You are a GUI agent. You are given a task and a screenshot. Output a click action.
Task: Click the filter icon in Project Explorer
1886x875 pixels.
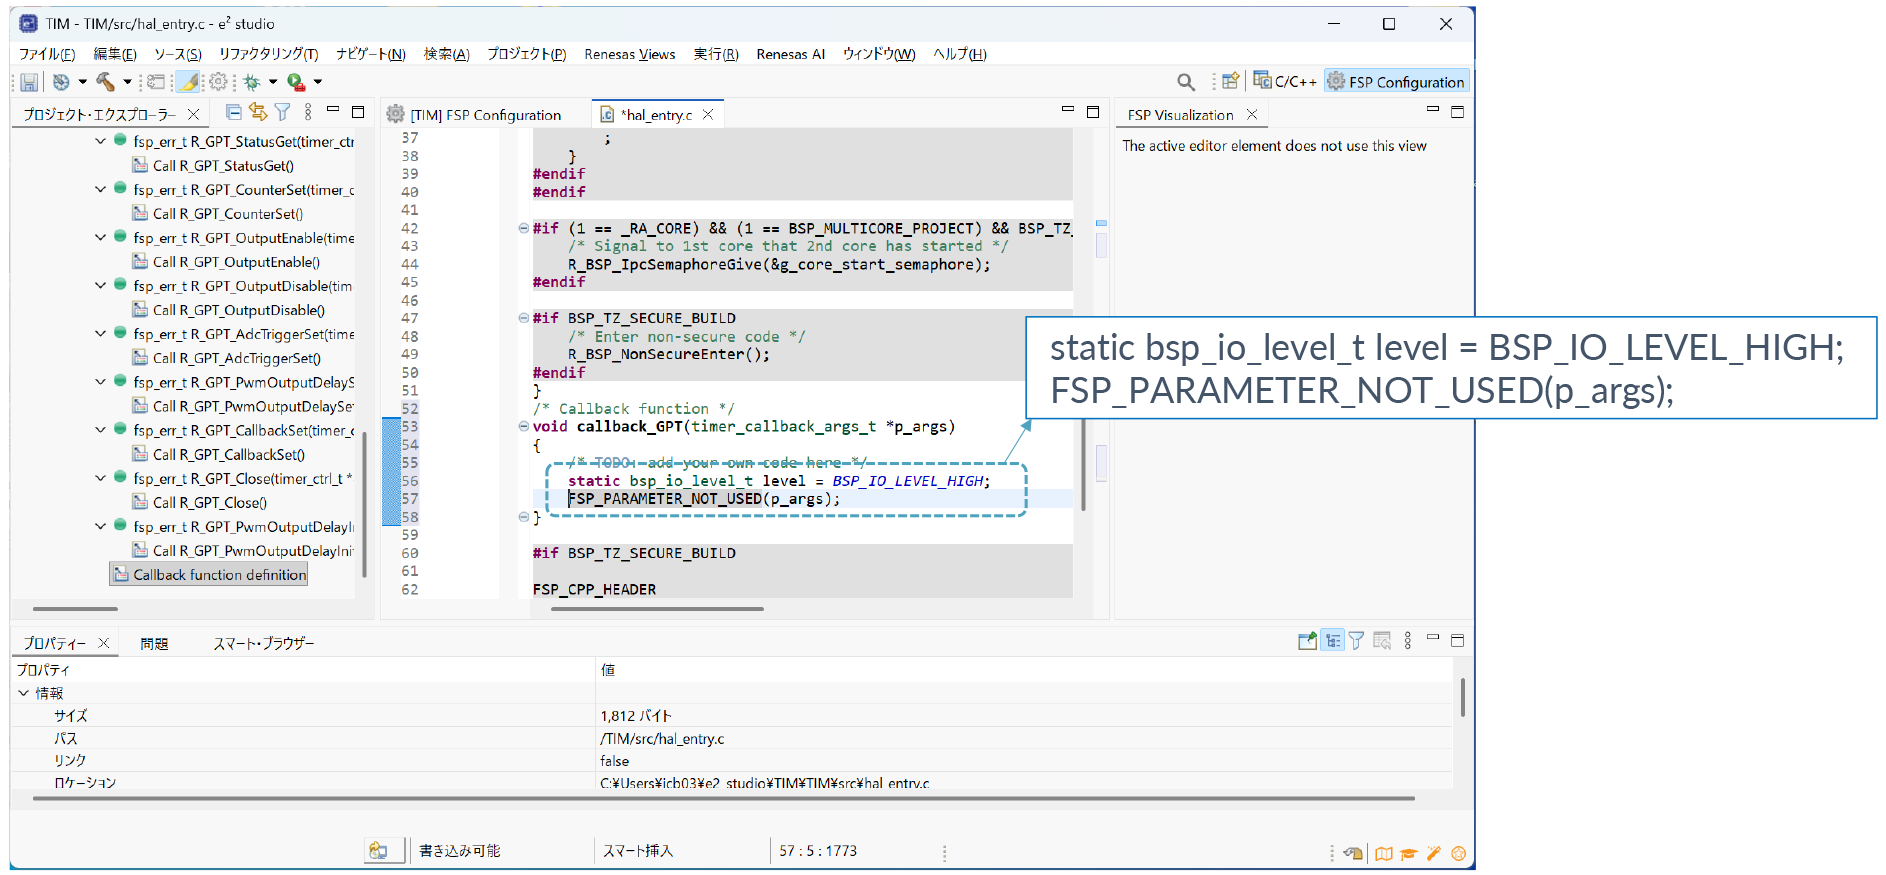click(283, 112)
